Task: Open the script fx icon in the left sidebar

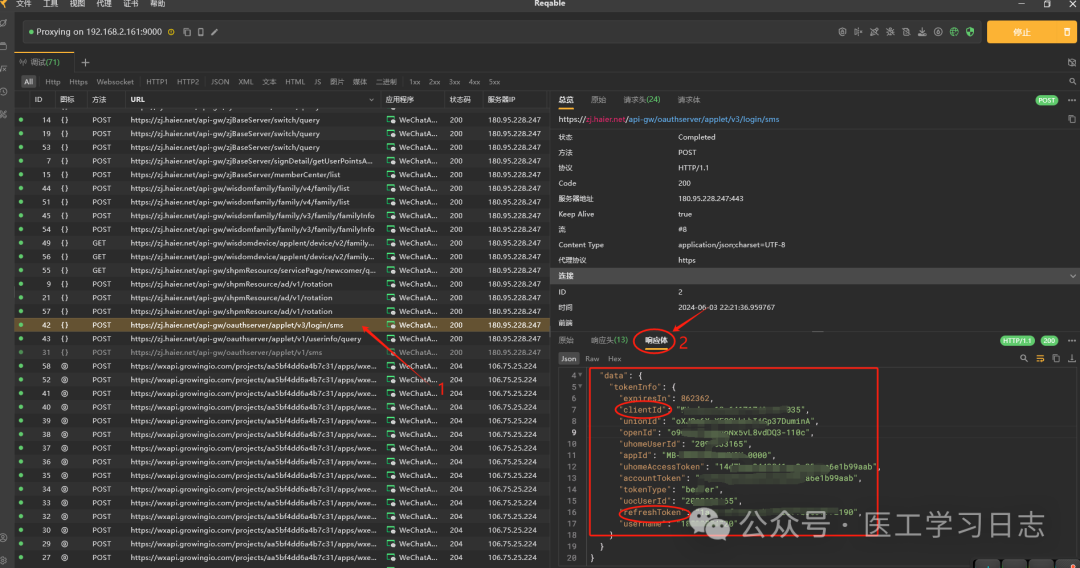Action: pyautogui.click(x=4, y=69)
